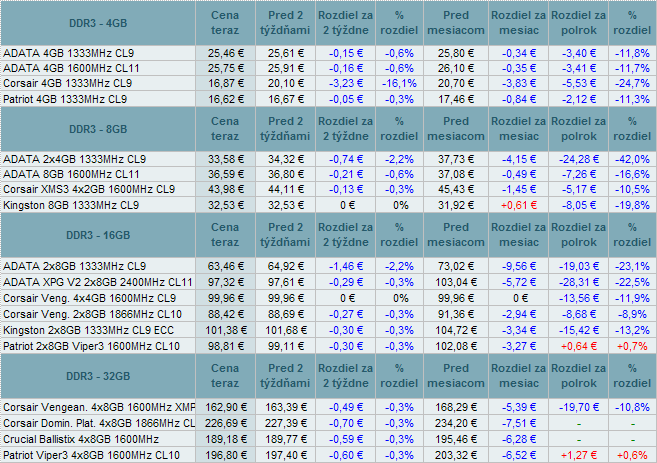Click Crucial Ballistix 4x8GB 1600MHz name
657x463 pixels.
click(x=81, y=439)
